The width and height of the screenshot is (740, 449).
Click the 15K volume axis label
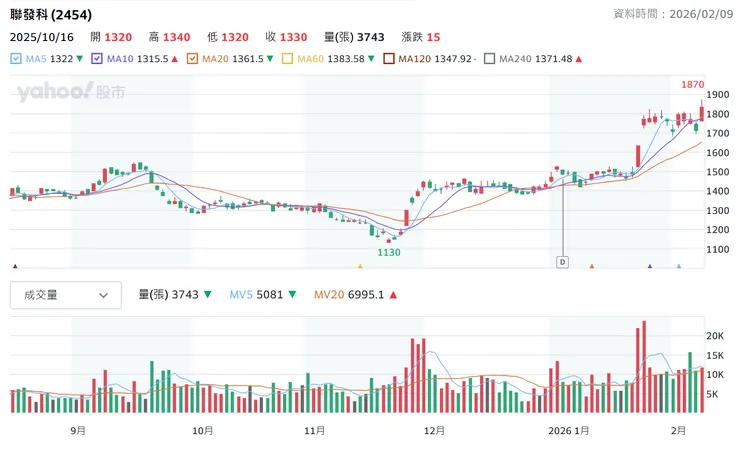pos(715,355)
